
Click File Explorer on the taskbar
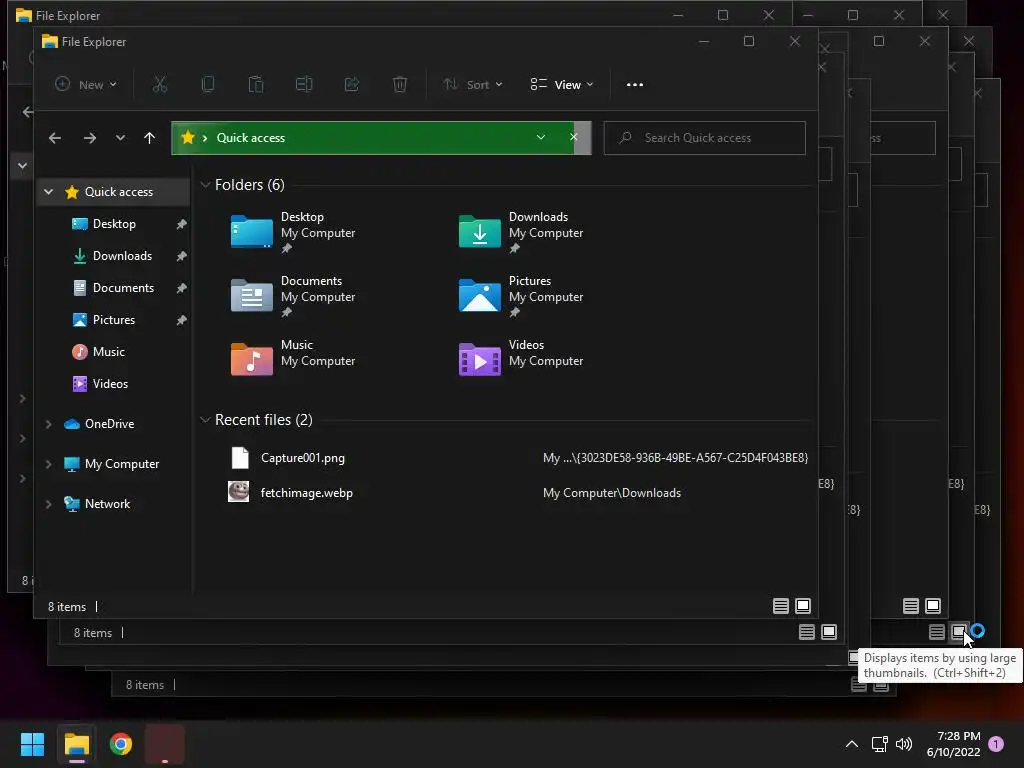tap(76, 744)
